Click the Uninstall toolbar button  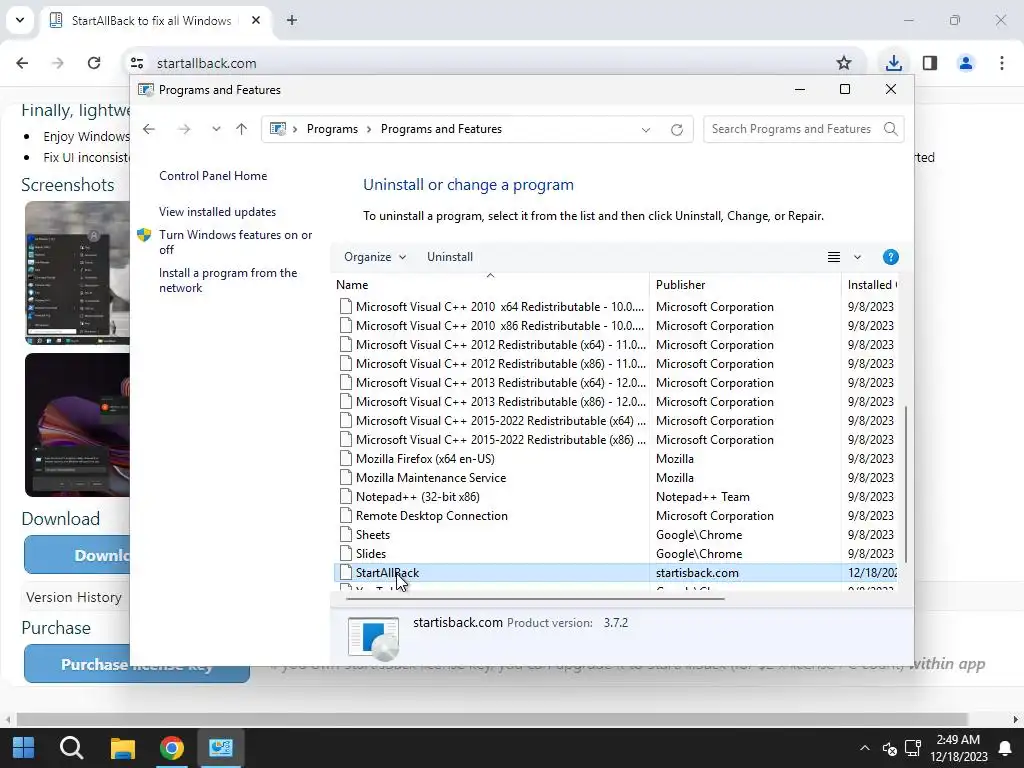coord(450,257)
